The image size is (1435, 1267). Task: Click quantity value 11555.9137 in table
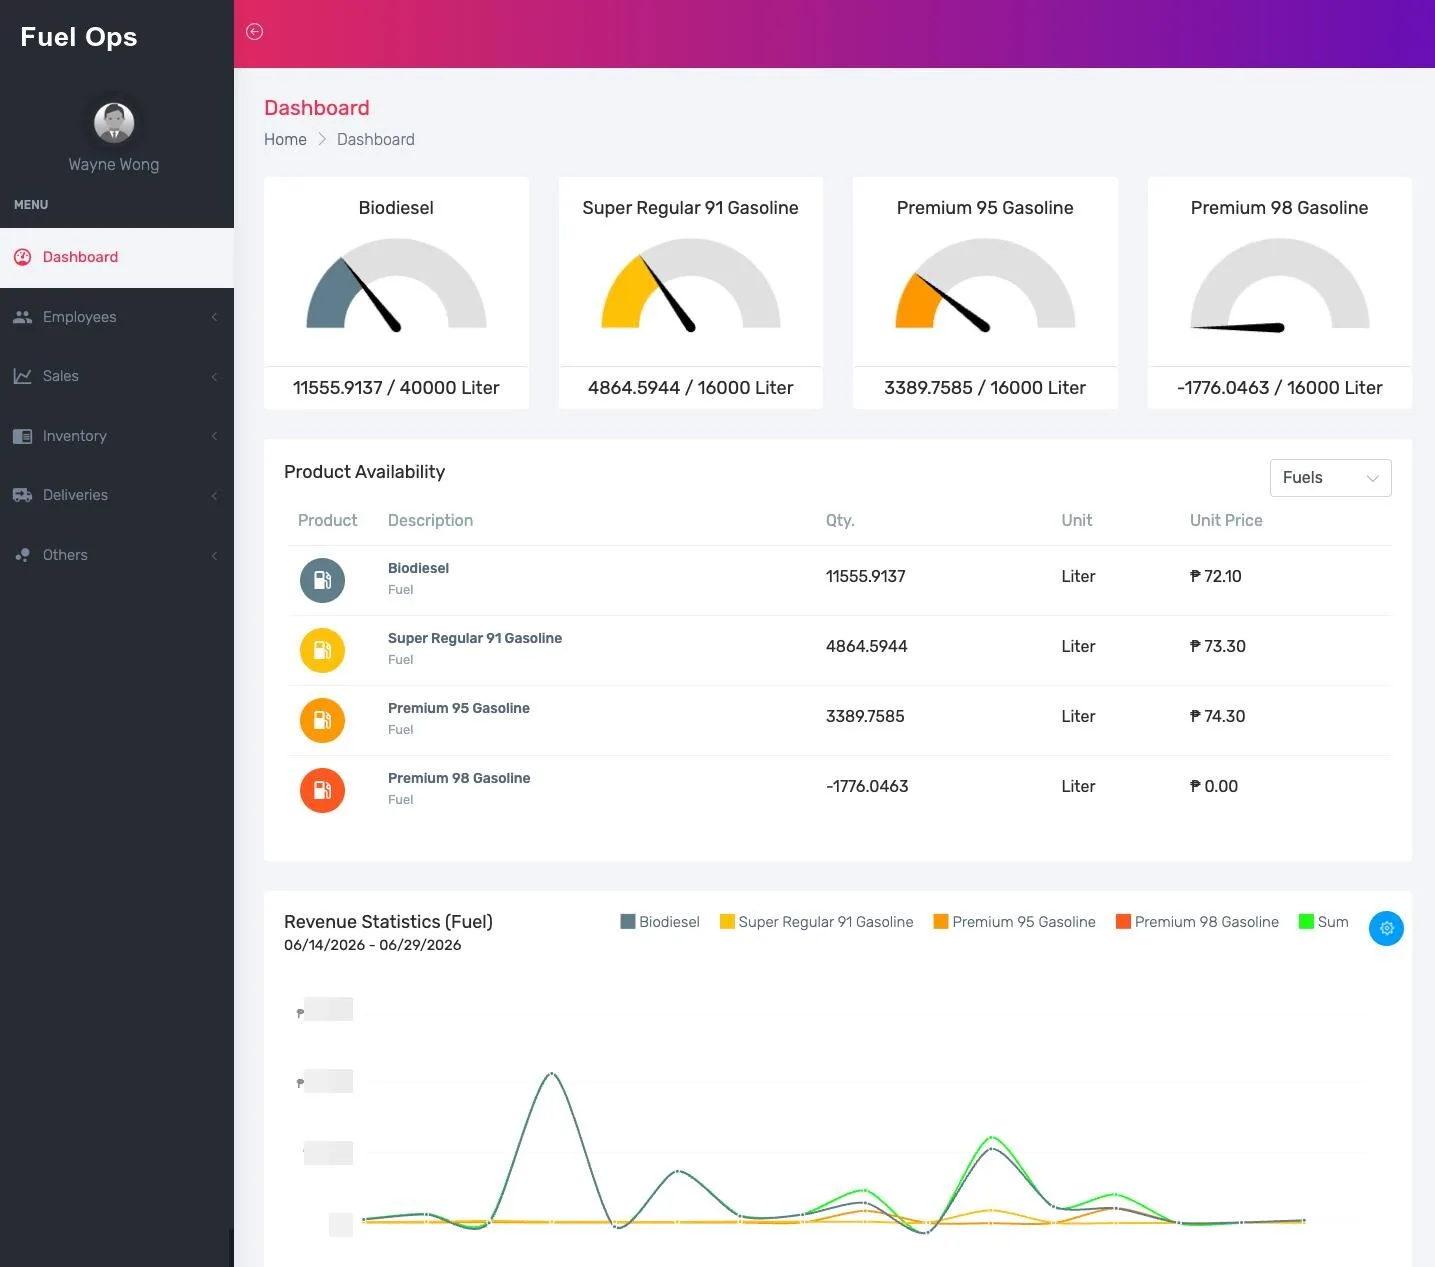pyautogui.click(x=866, y=576)
